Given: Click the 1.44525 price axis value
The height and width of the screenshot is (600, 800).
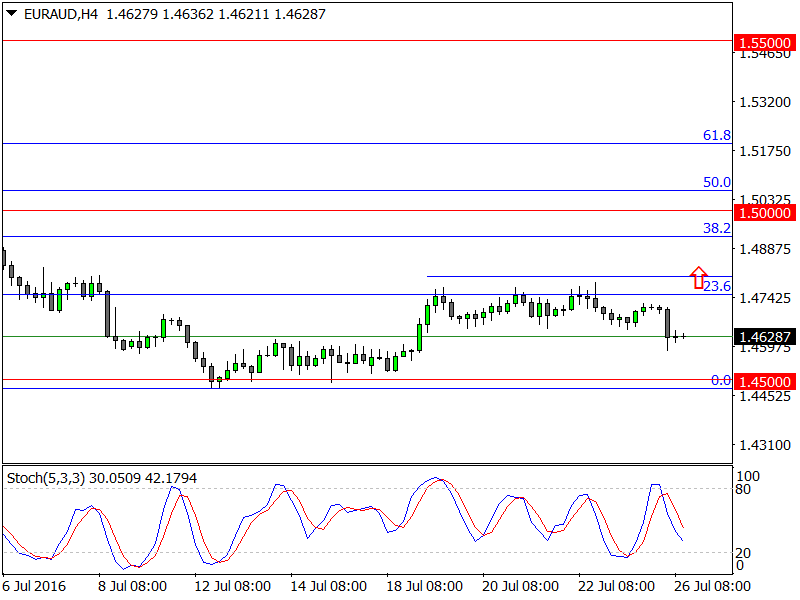Looking at the screenshot, I should (x=765, y=396).
